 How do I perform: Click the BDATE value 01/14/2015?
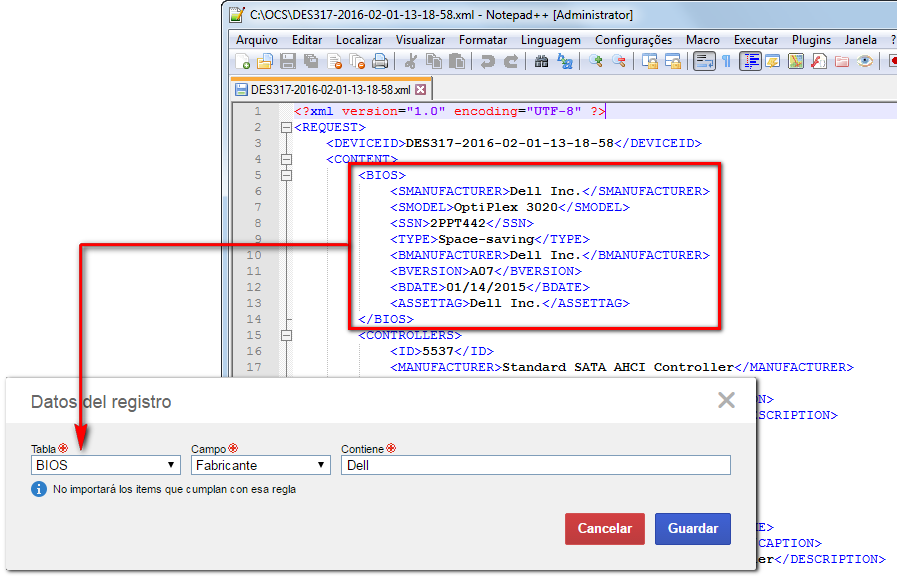(x=486, y=288)
